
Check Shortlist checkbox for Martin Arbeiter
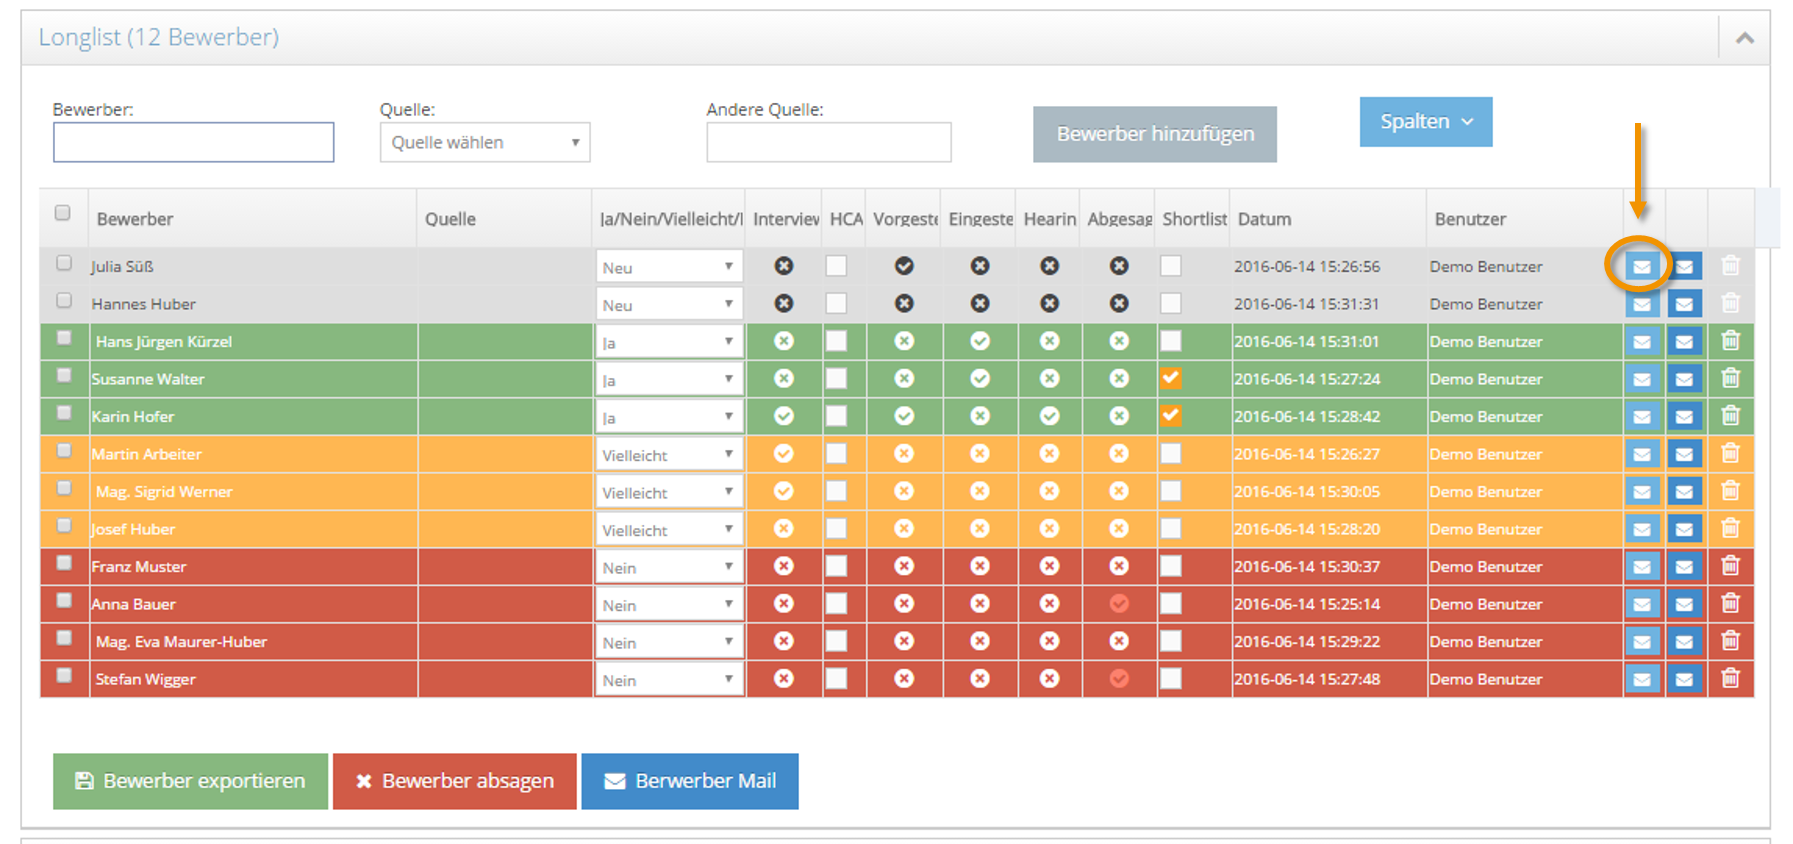coord(1171,454)
